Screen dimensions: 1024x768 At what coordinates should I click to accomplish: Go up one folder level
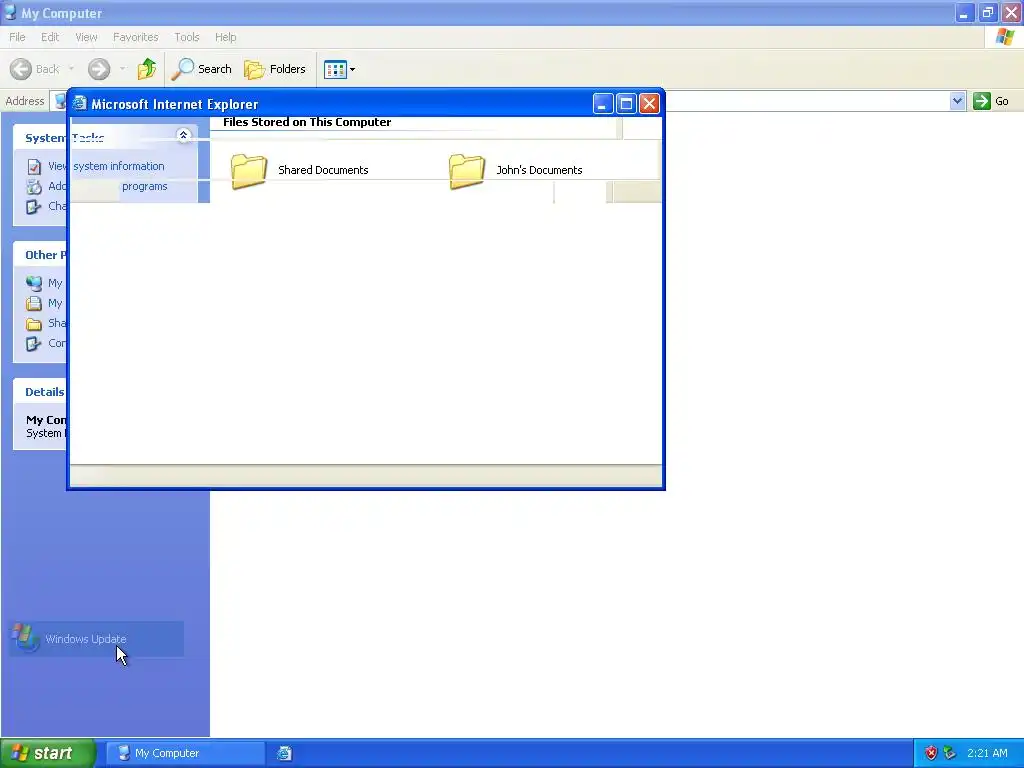pos(147,69)
